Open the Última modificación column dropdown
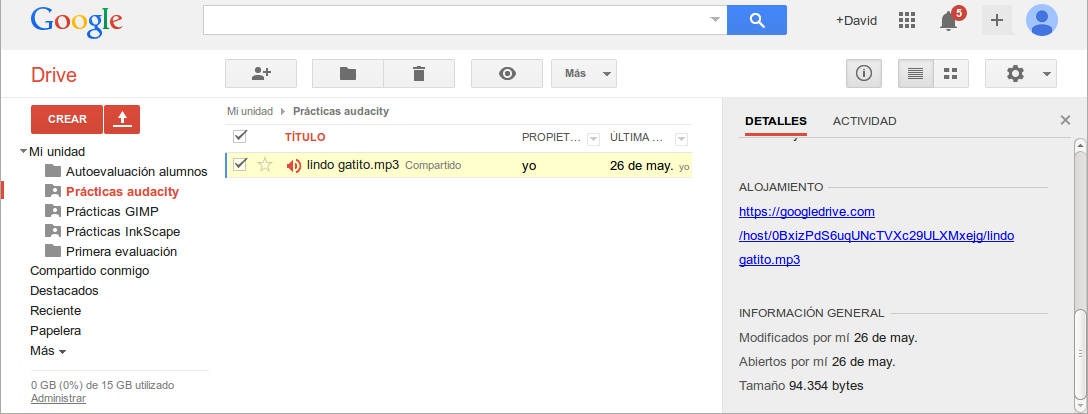The height and width of the screenshot is (414, 1088). tap(681, 139)
